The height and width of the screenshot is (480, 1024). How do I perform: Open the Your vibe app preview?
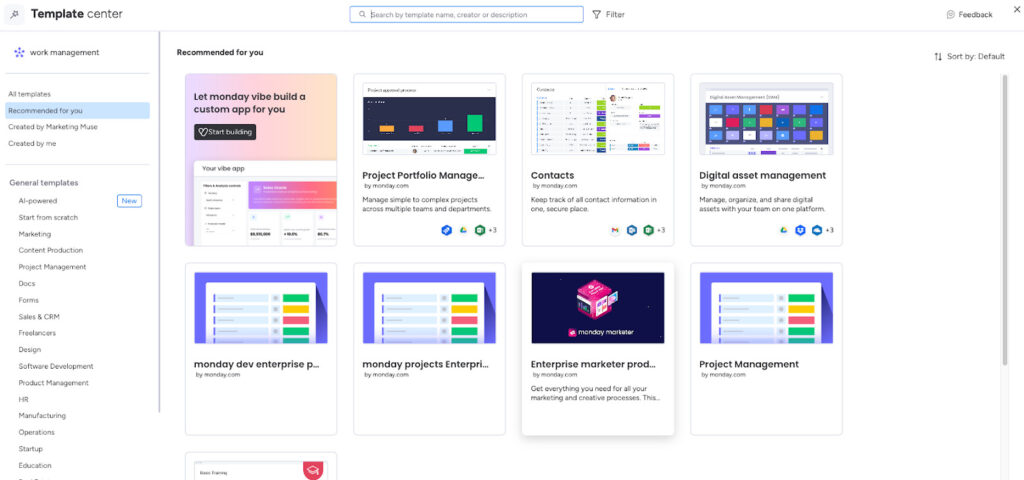pyautogui.click(x=265, y=203)
